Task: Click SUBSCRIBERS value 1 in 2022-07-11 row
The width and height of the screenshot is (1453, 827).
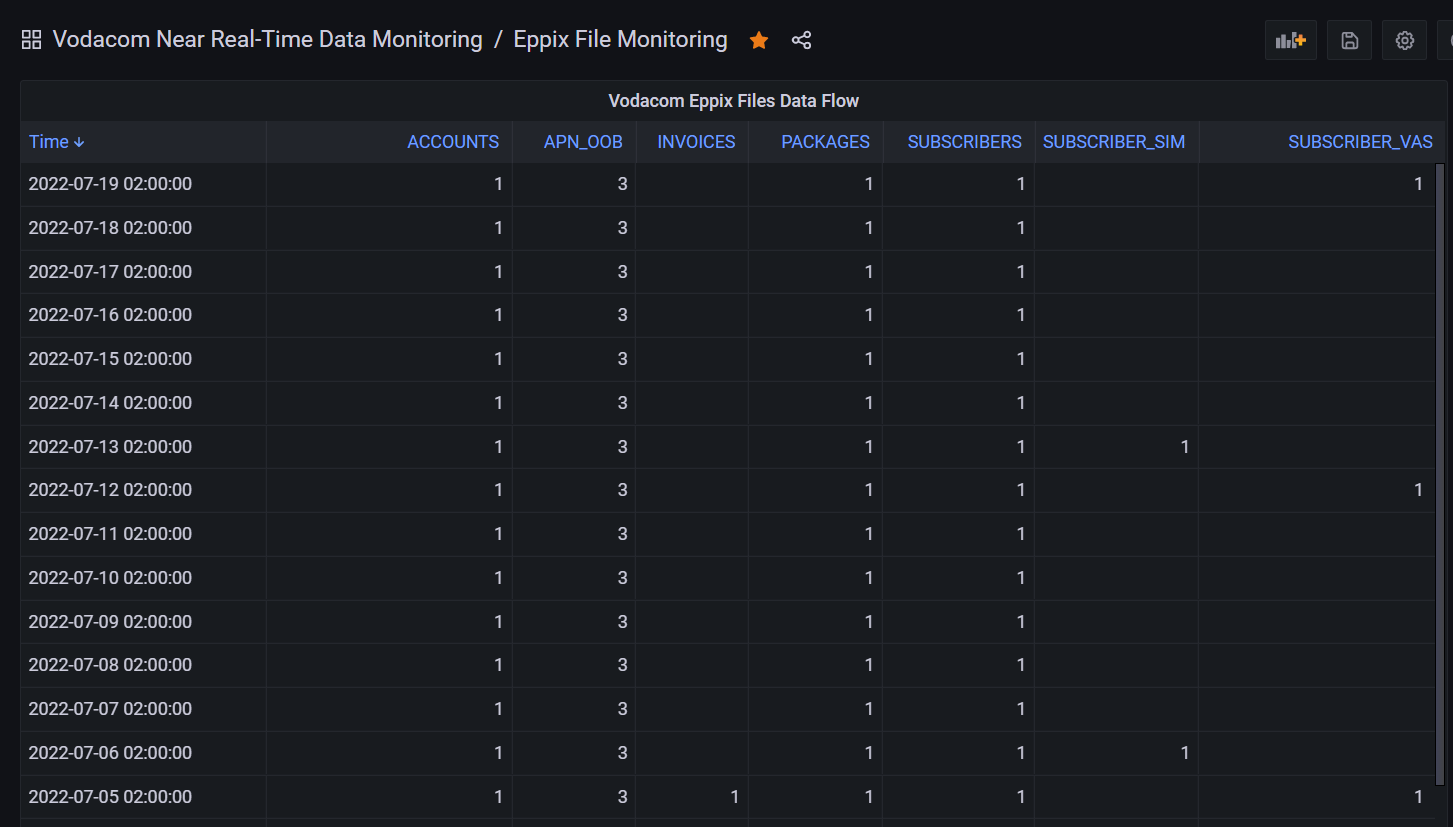Action: click(x=1021, y=534)
